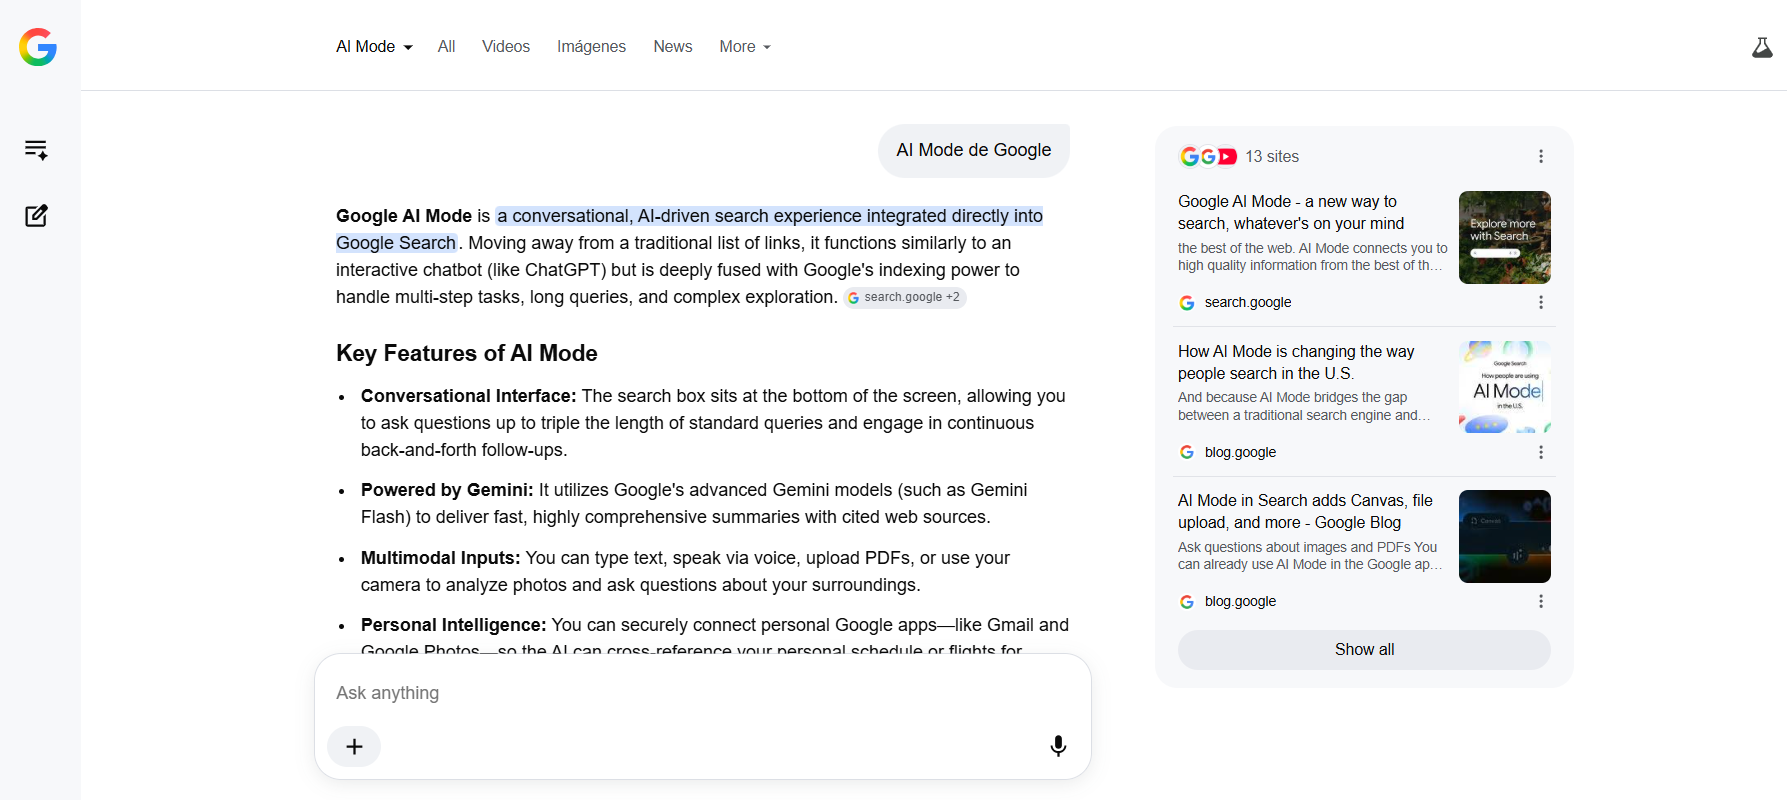Viewport: 1787px width, 800px height.
Task: Expand the More menu dropdown
Action: coord(745,47)
